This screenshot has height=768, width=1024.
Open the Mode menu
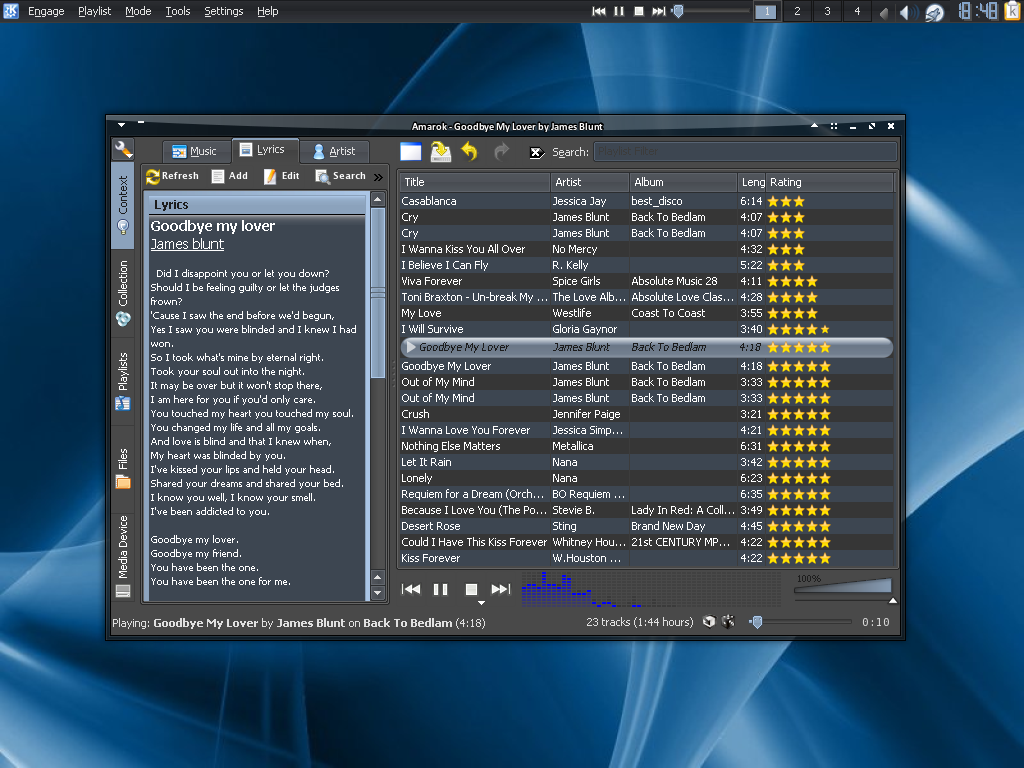tap(138, 11)
